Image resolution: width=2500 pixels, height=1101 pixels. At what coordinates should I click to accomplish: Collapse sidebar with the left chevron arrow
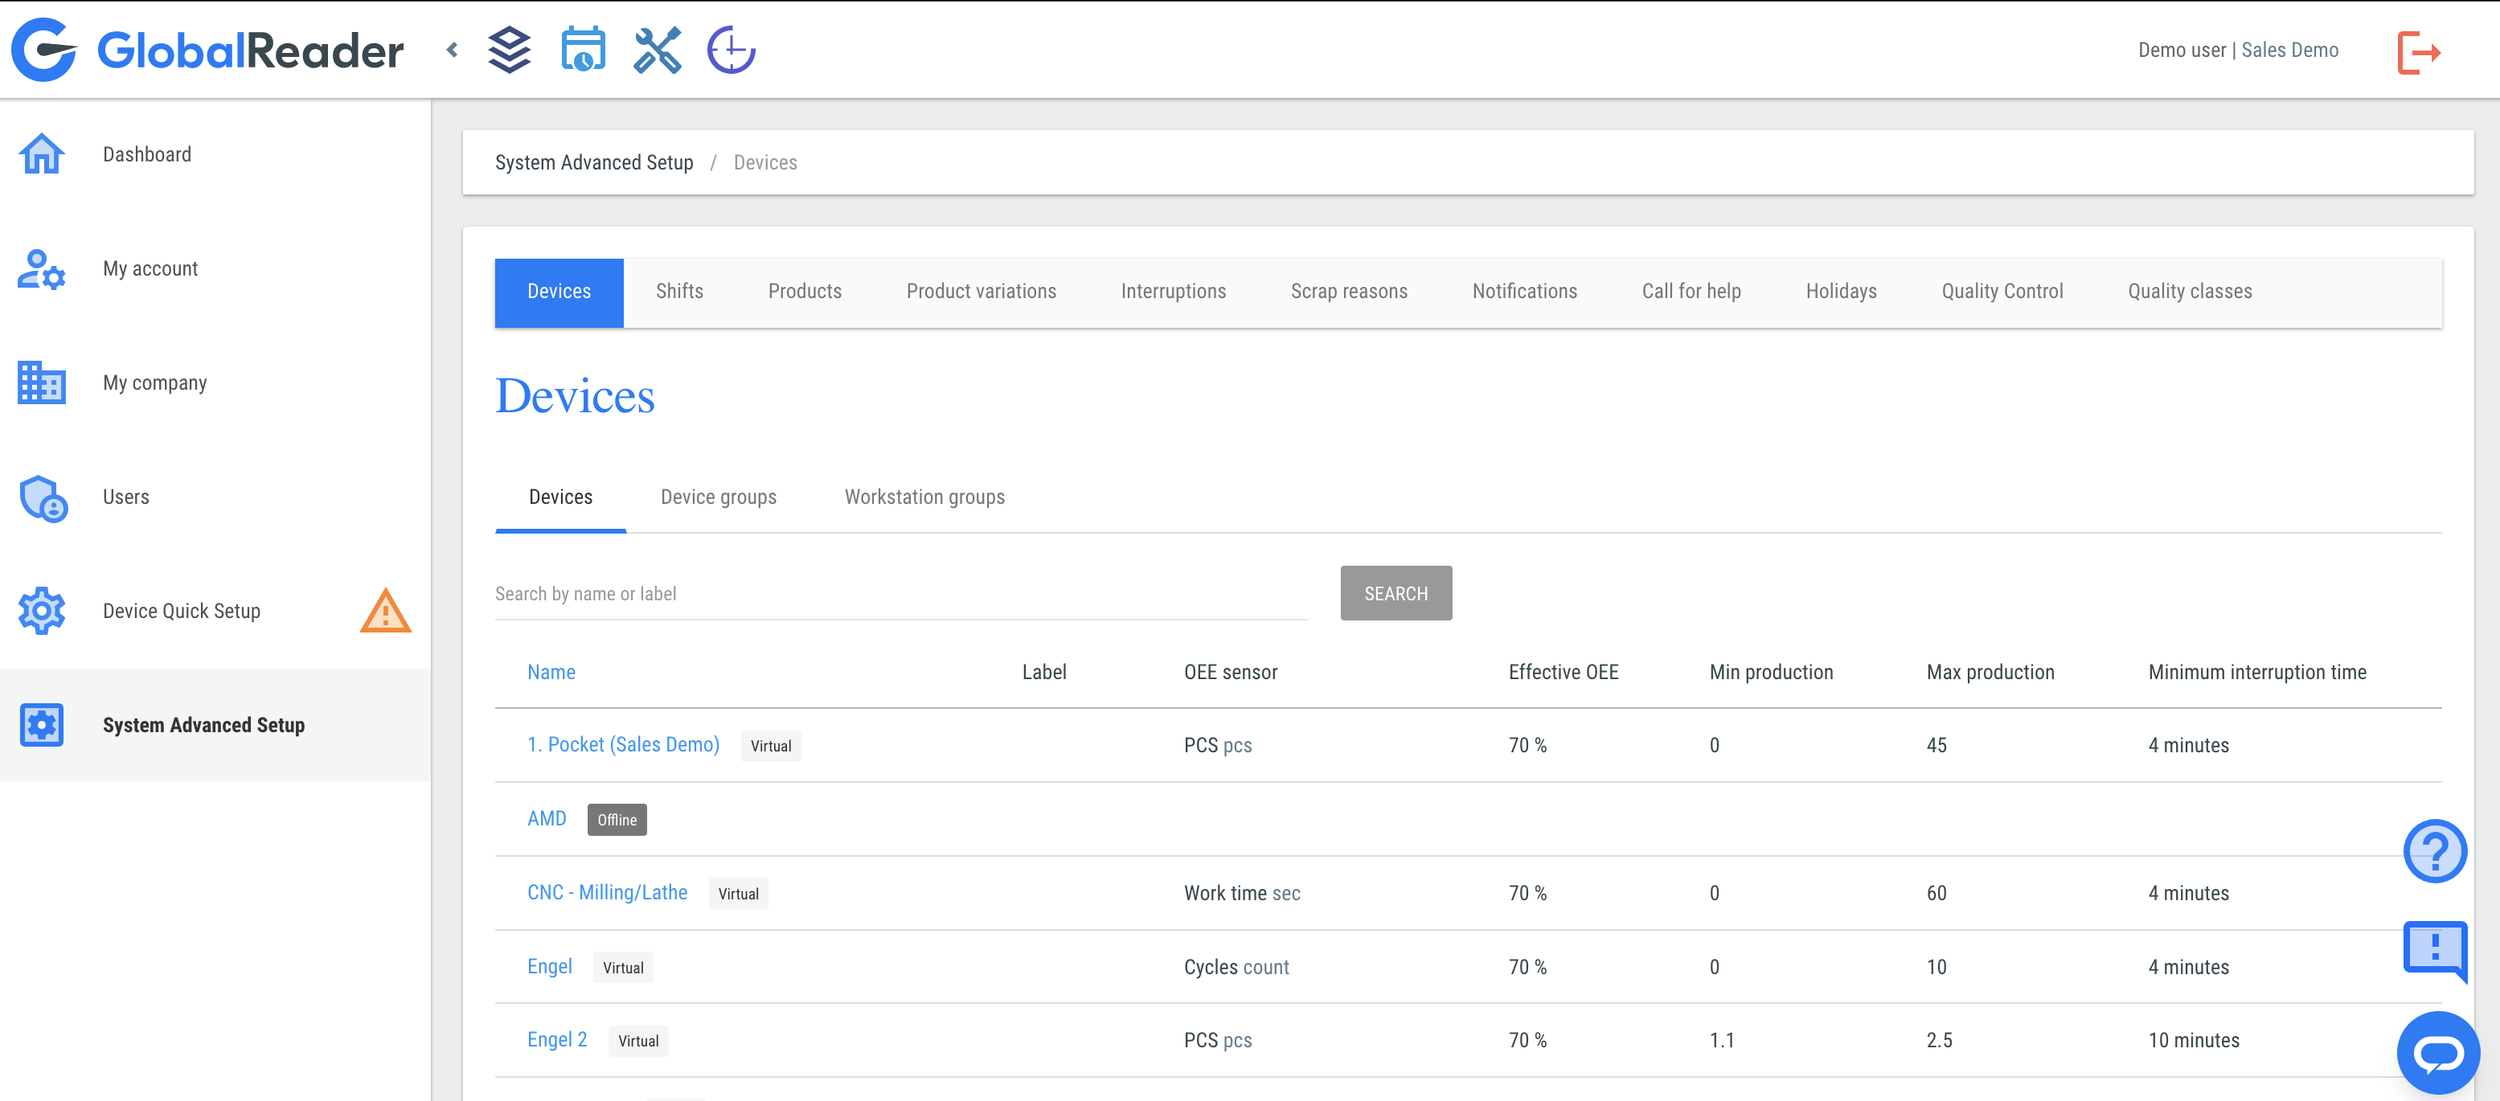(x=452, y=50)
